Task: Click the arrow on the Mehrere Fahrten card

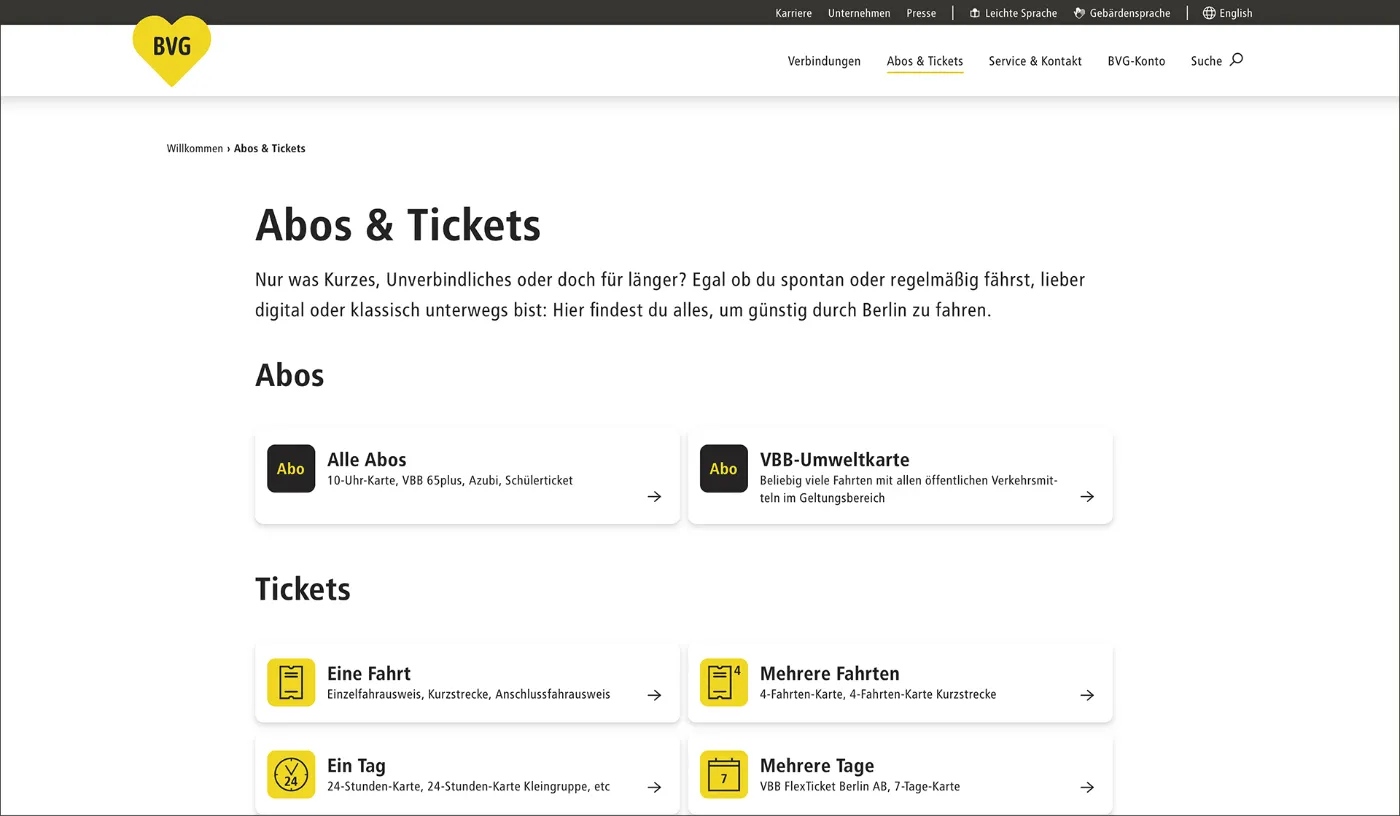Action: tap(1087, 695)
